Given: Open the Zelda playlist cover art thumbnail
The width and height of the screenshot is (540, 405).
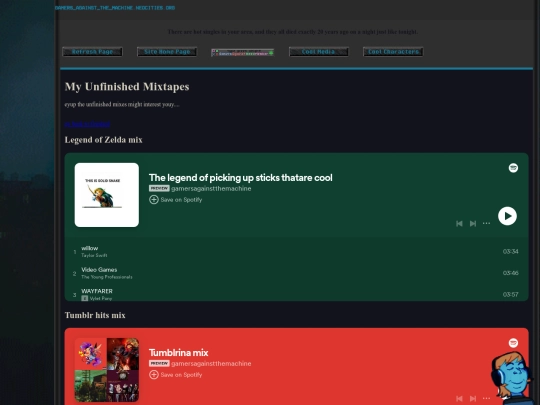Looking at the screenshot, I should pos(107,195).
